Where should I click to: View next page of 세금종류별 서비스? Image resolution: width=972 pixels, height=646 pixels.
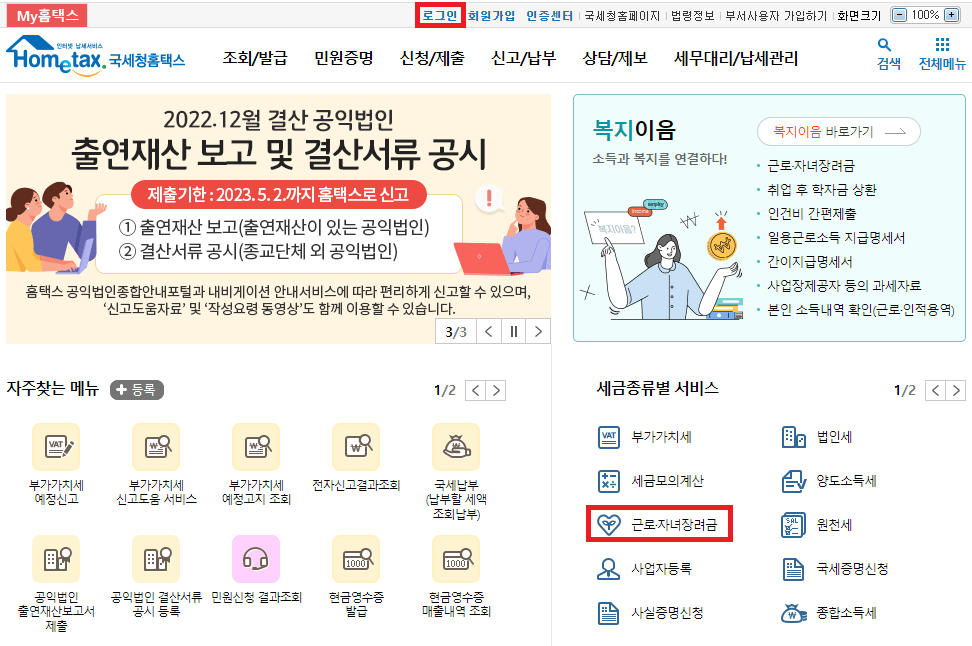(x=958, y=392)
